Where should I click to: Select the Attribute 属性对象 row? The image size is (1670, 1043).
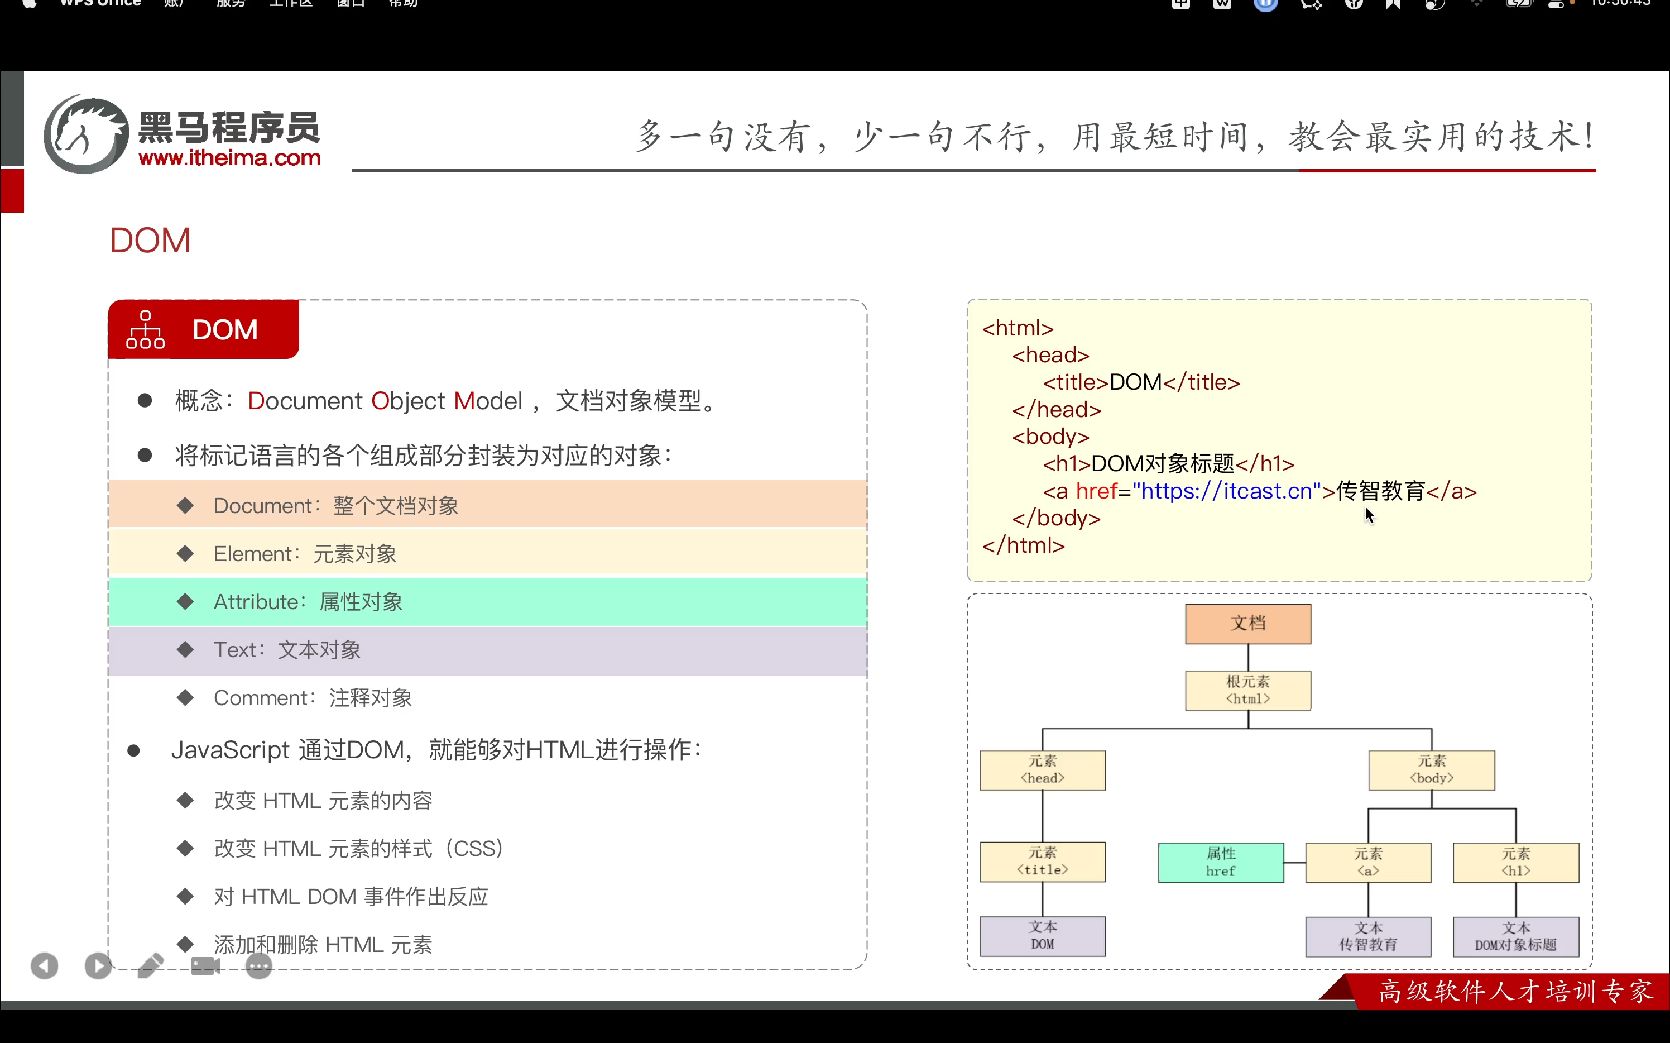[x=487, y=601]
